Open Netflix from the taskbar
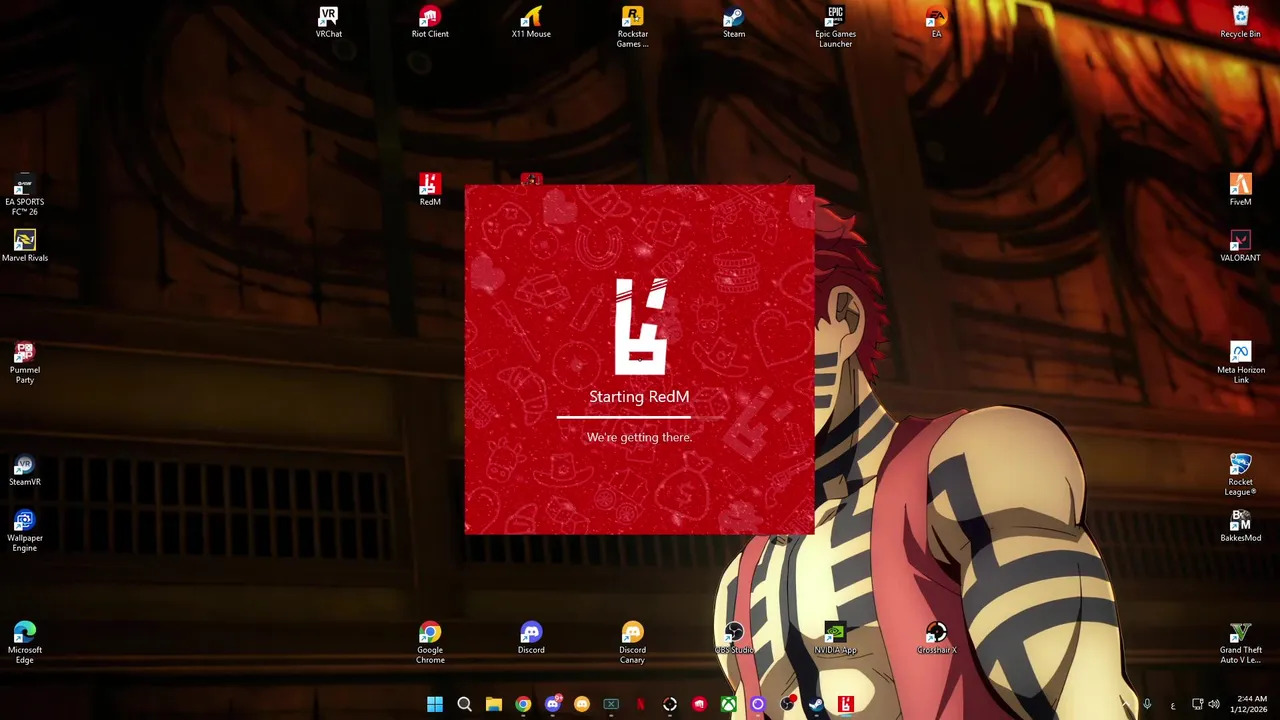This screenshot has width=1280, height=720. [641, 704]
